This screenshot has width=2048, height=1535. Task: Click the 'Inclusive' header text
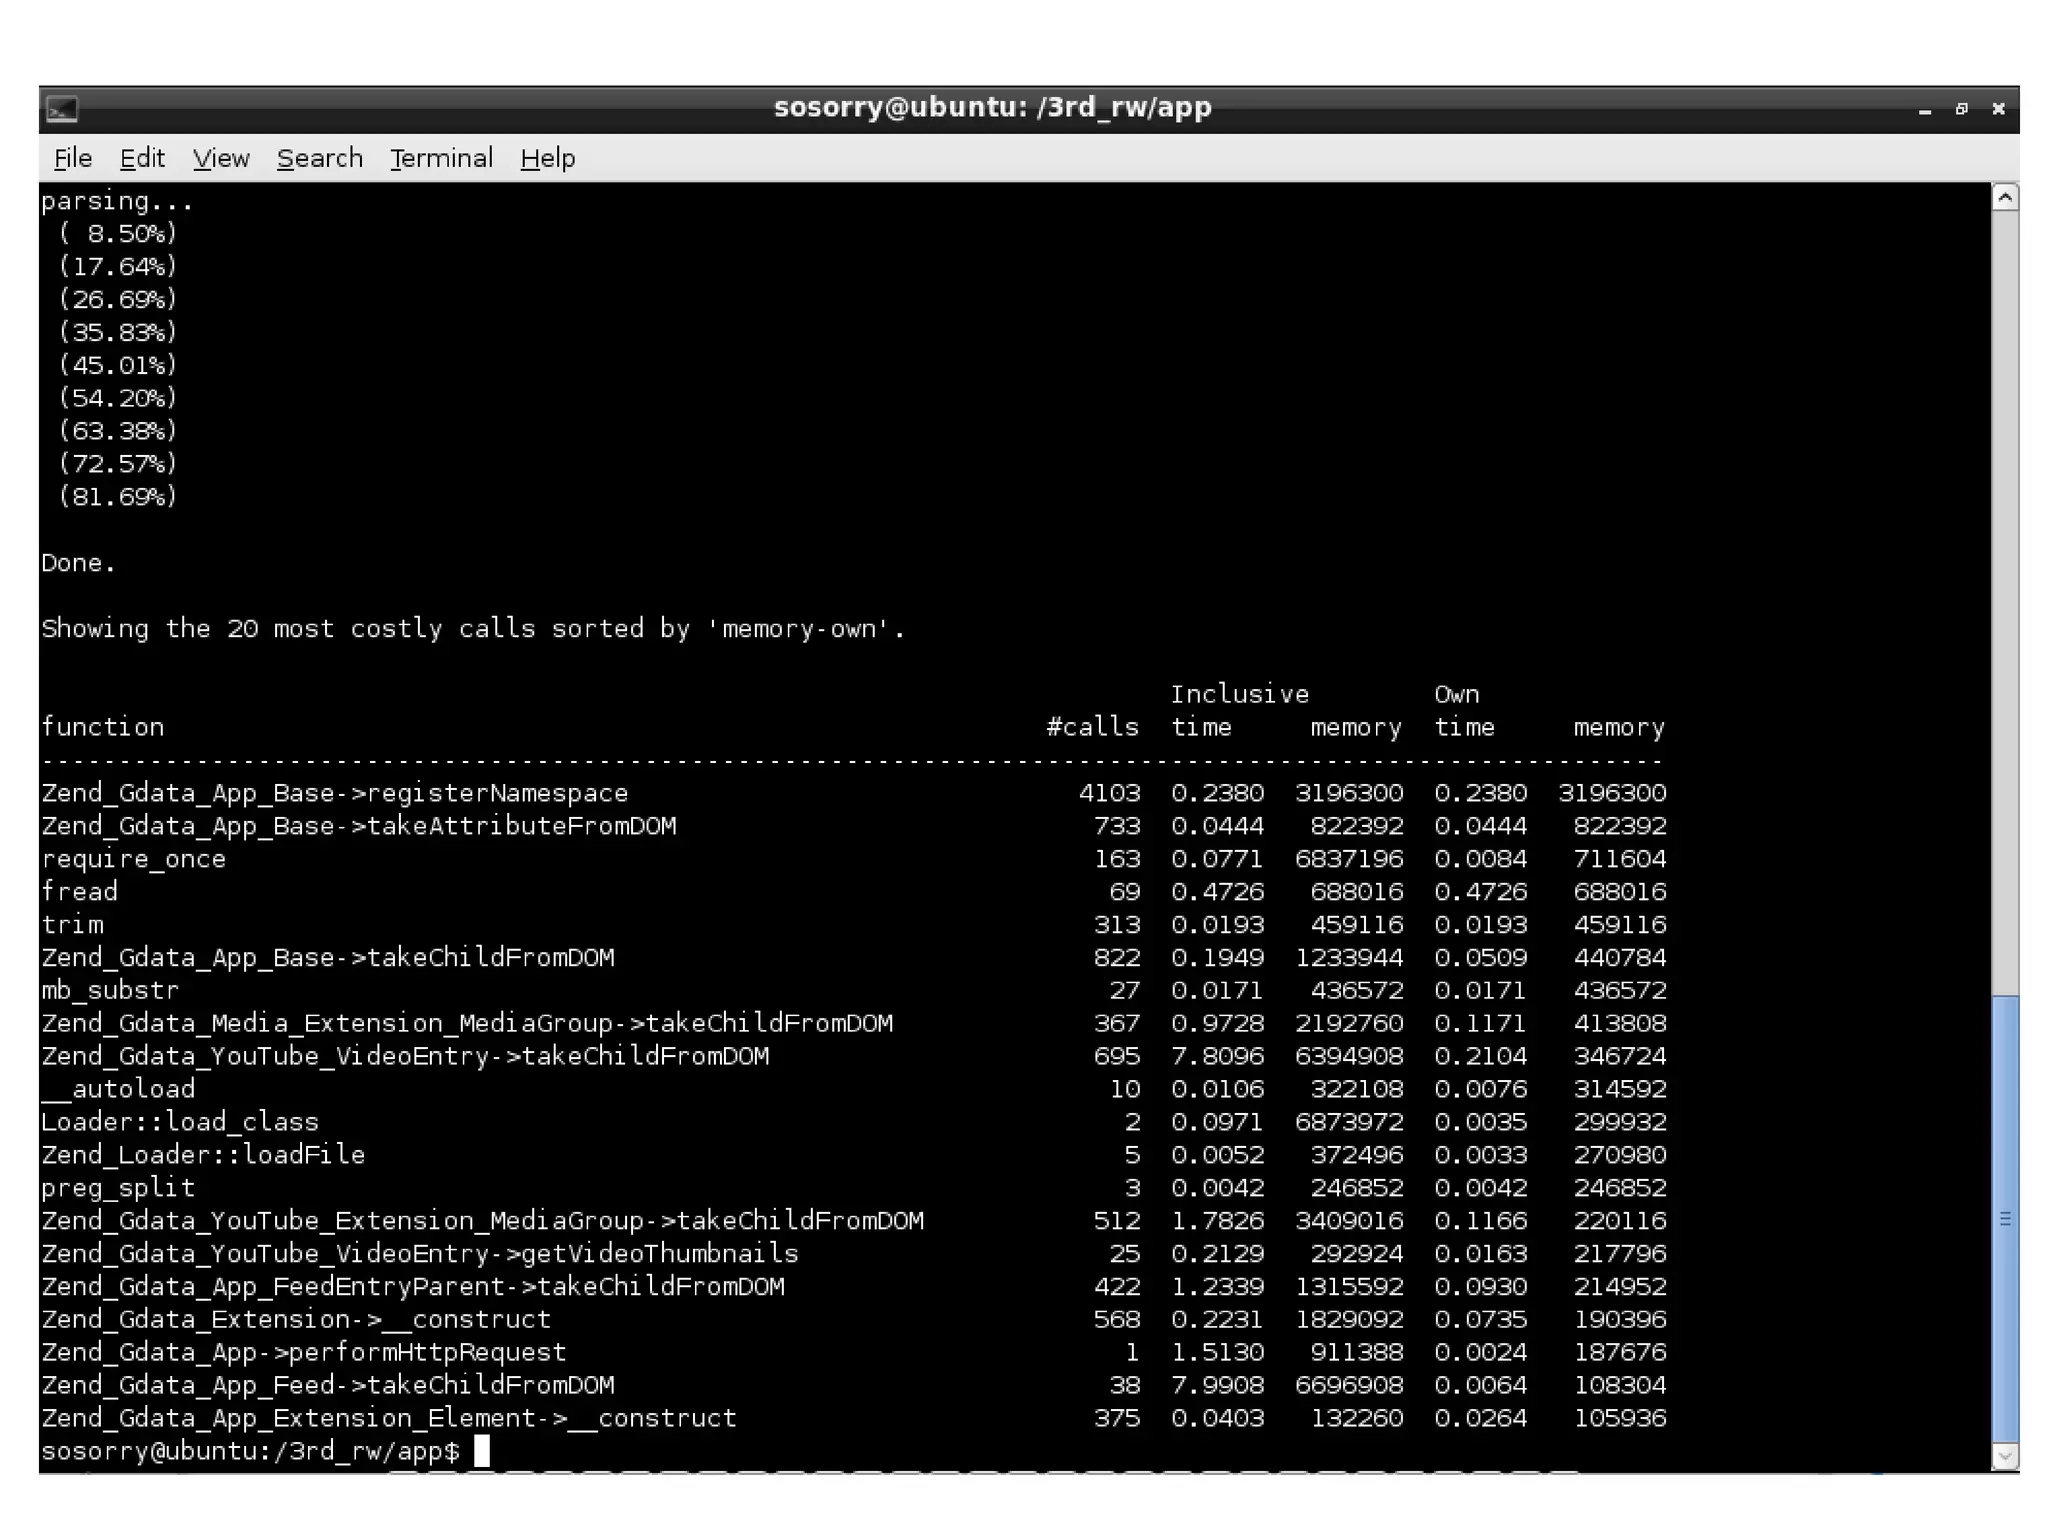click(x=1240, y=694)
